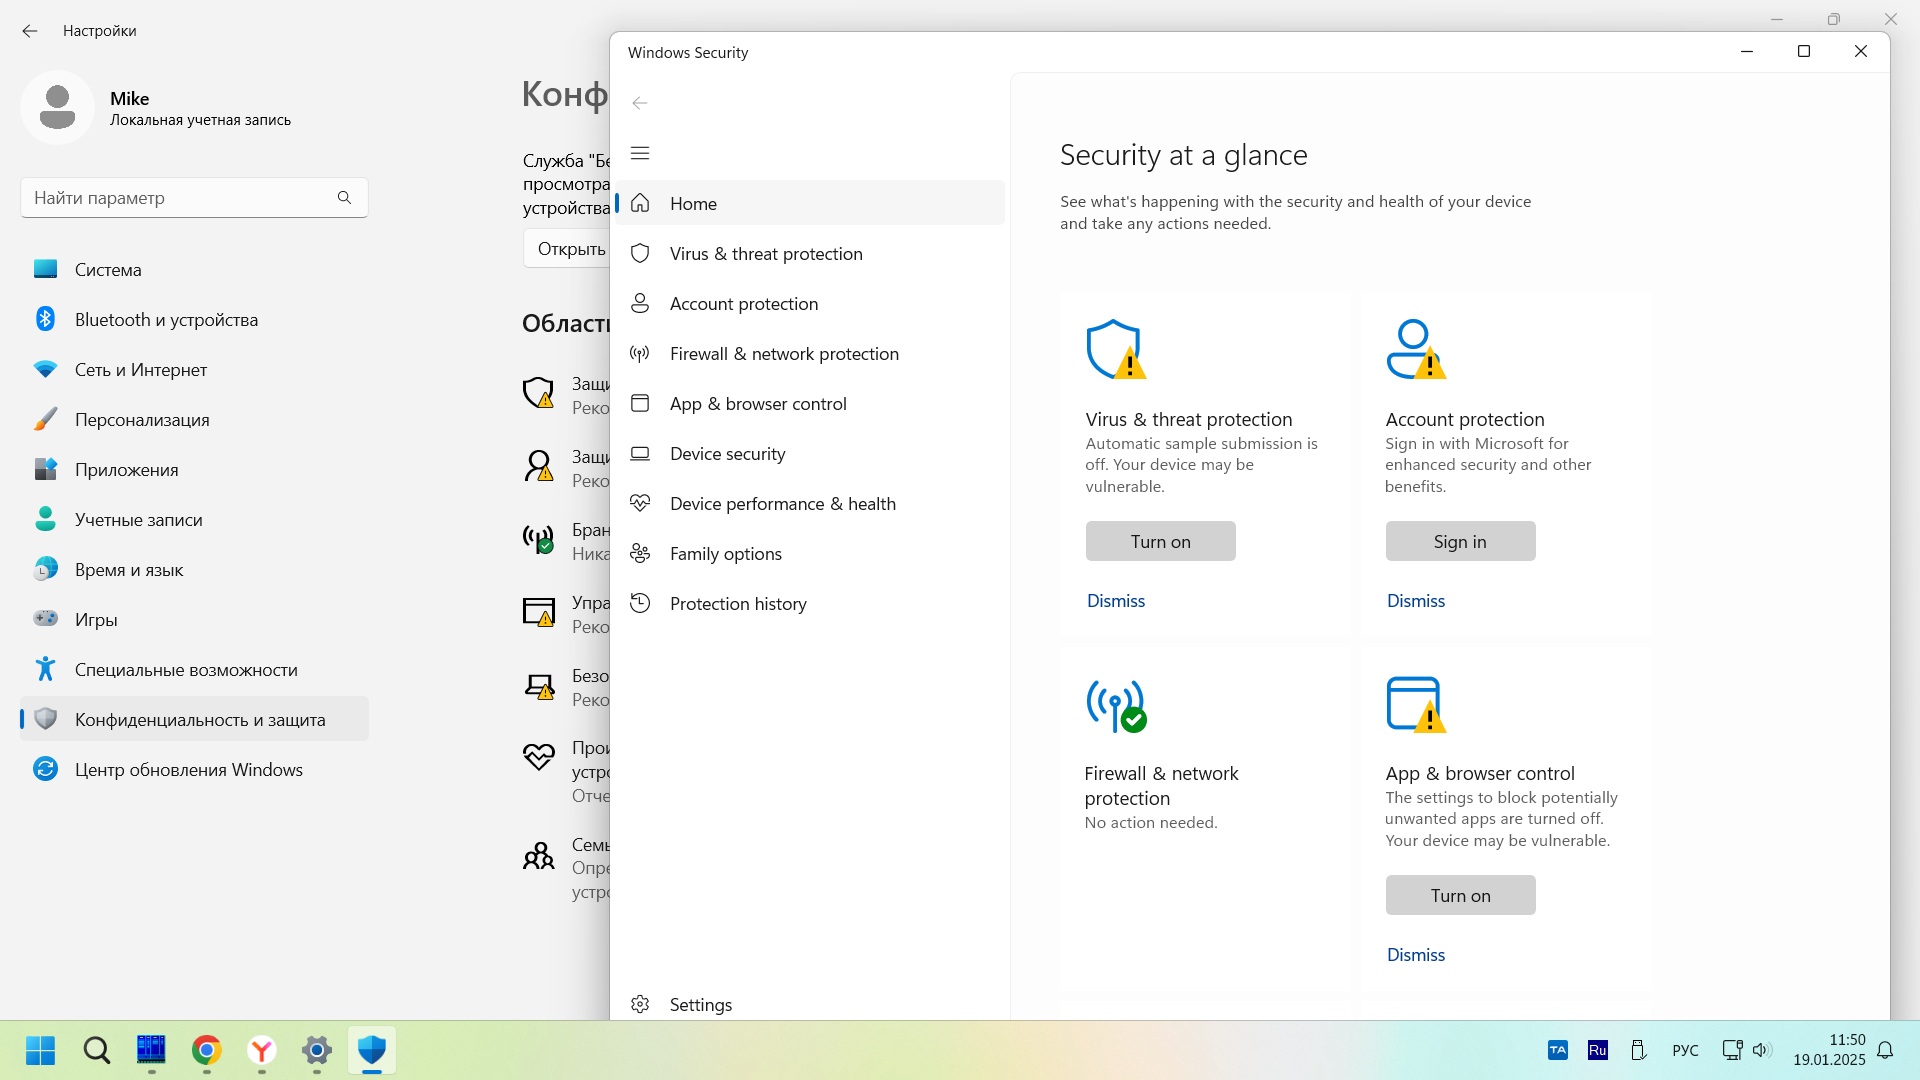Click the Firewall & network protection antenna tile icon
Screen dimensions: 1920x1080
(x=1115, y=705)
